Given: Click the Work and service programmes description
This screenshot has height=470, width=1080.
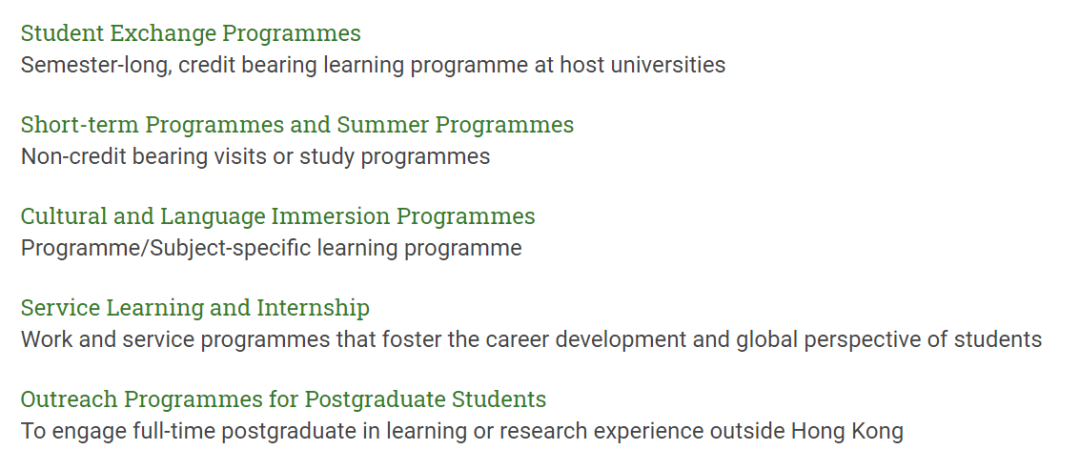Looking at the screenshot, I should [531, 340].
